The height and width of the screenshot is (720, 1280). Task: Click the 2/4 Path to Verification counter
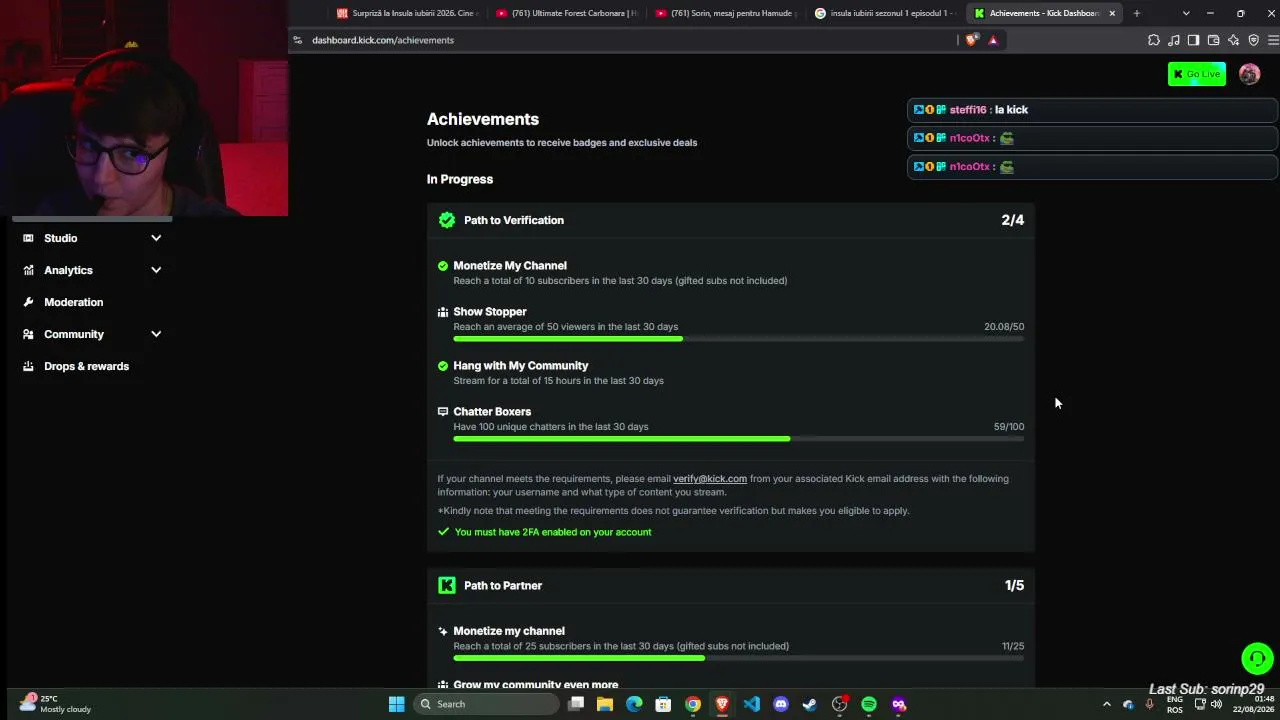pyautogui.click(x=1012, y=220)
